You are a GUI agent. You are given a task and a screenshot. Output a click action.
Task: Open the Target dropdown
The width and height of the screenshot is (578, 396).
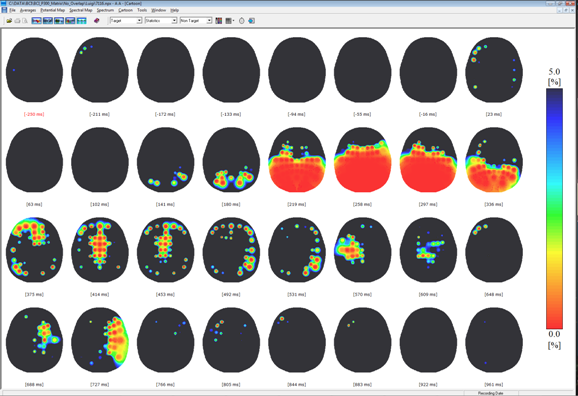(126, 21)
